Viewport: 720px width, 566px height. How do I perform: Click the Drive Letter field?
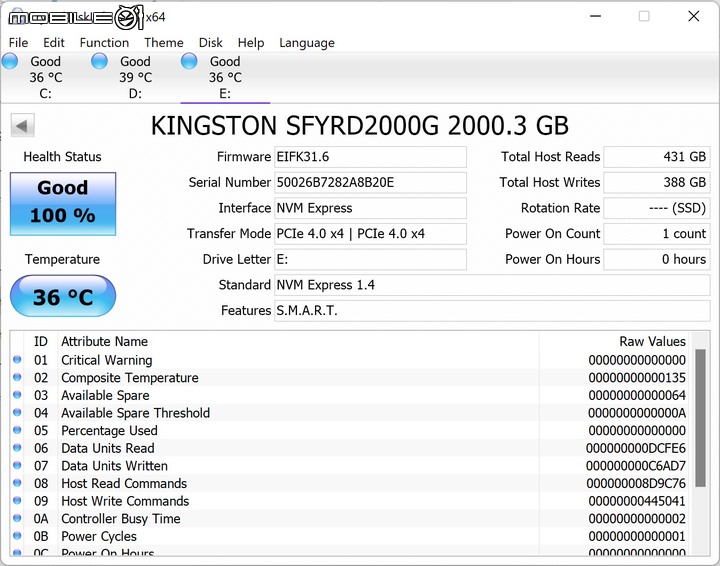[x=370, y=259]
